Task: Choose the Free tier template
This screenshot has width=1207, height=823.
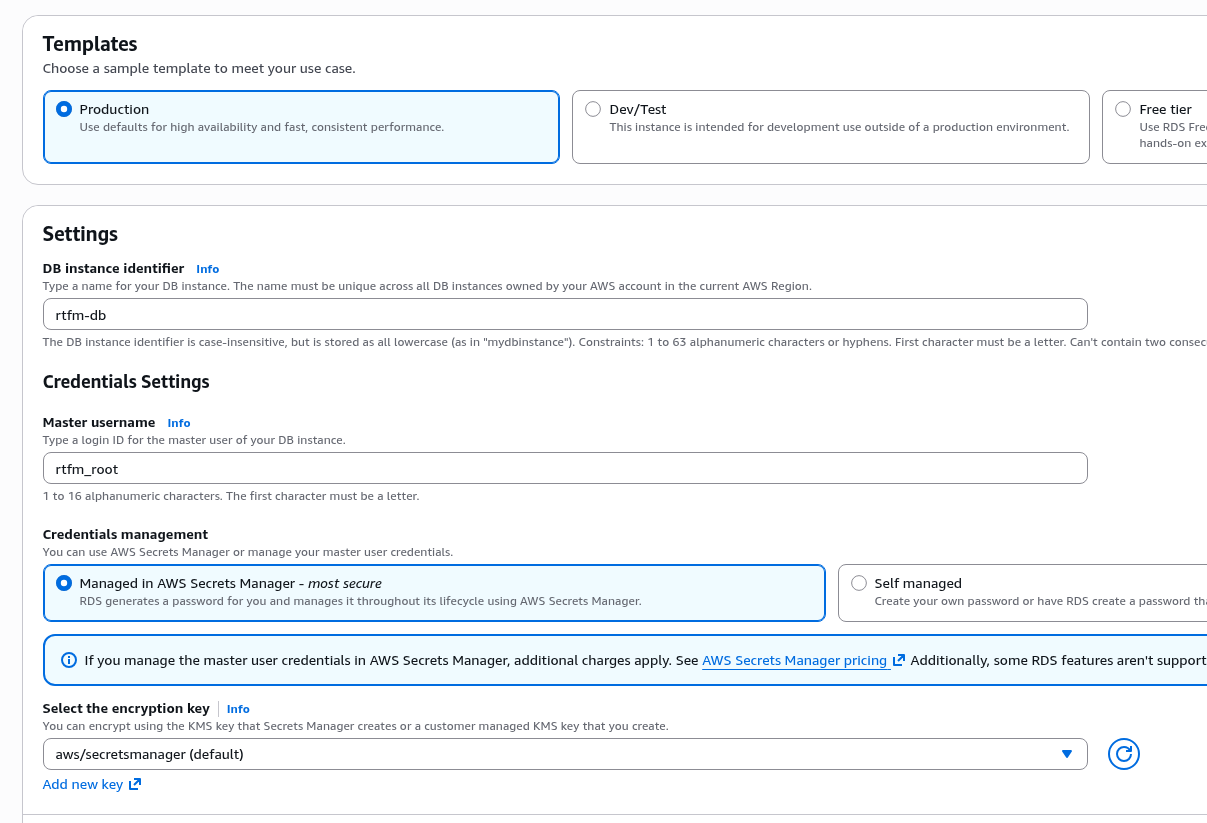Action: [1123, 109]
